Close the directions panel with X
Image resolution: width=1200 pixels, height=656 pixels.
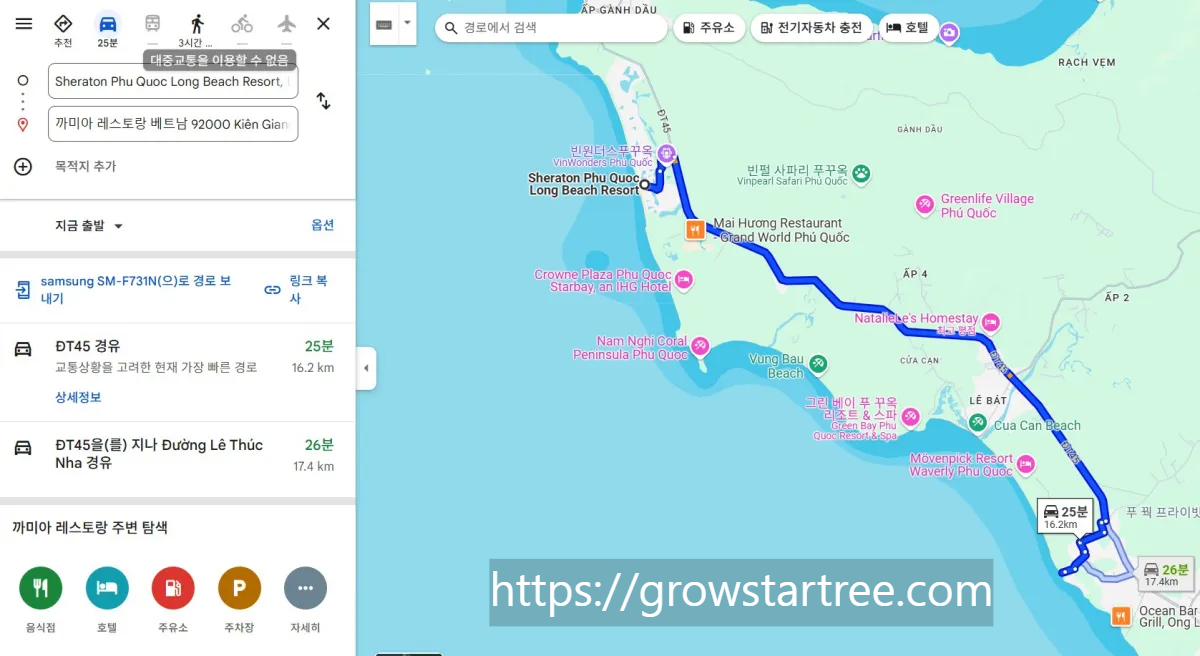click(x=323, y=24)
